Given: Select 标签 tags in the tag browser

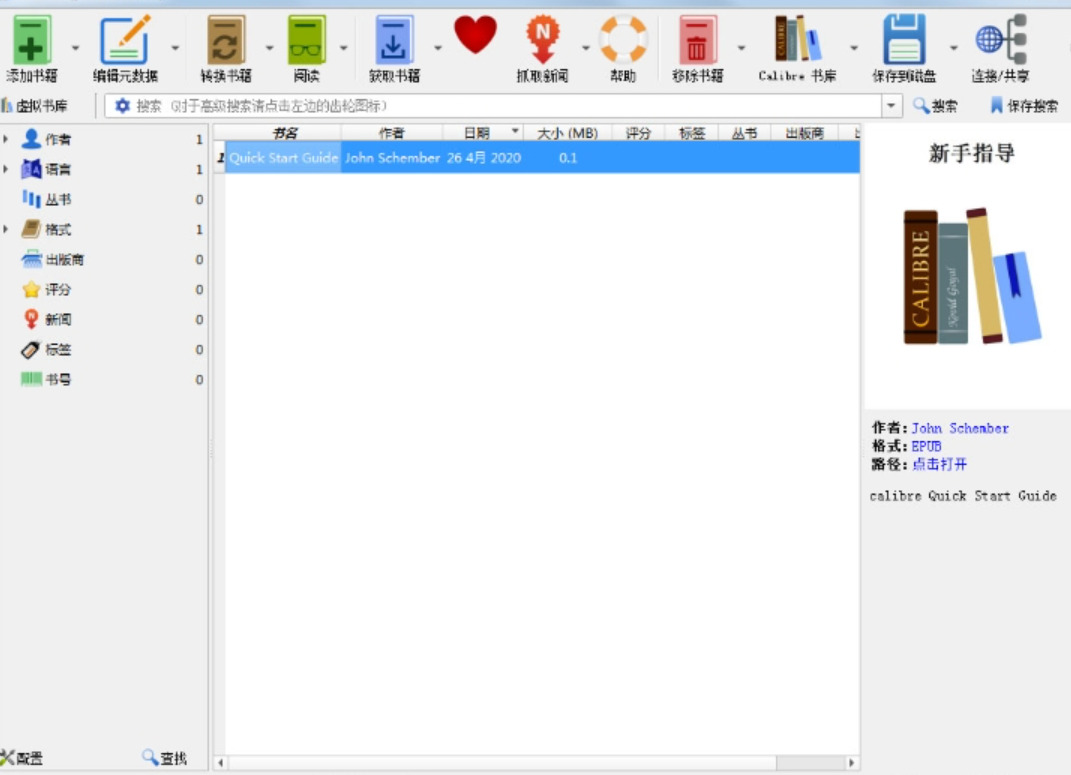Looking at the screenshot, I should coord(58,350).
